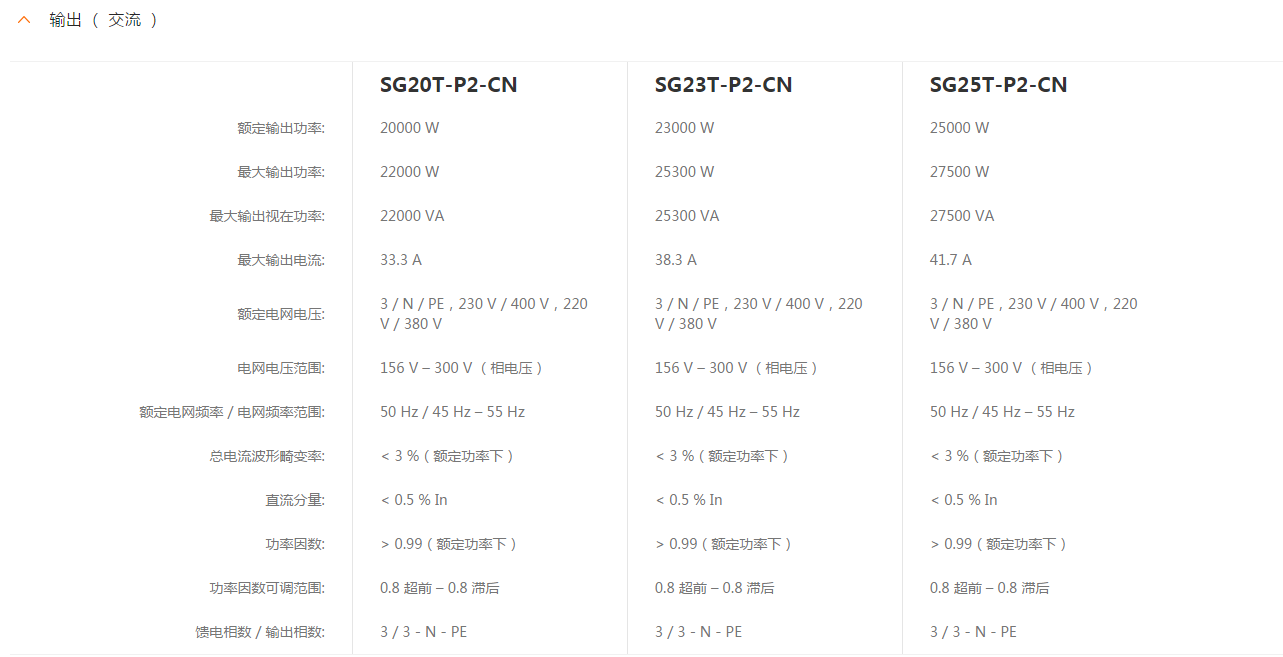Image resolution: width=1283 pixels, height=657 pixels.
Task: Click the 功率因数可调范围 row label
Action: tap(267, 588)
